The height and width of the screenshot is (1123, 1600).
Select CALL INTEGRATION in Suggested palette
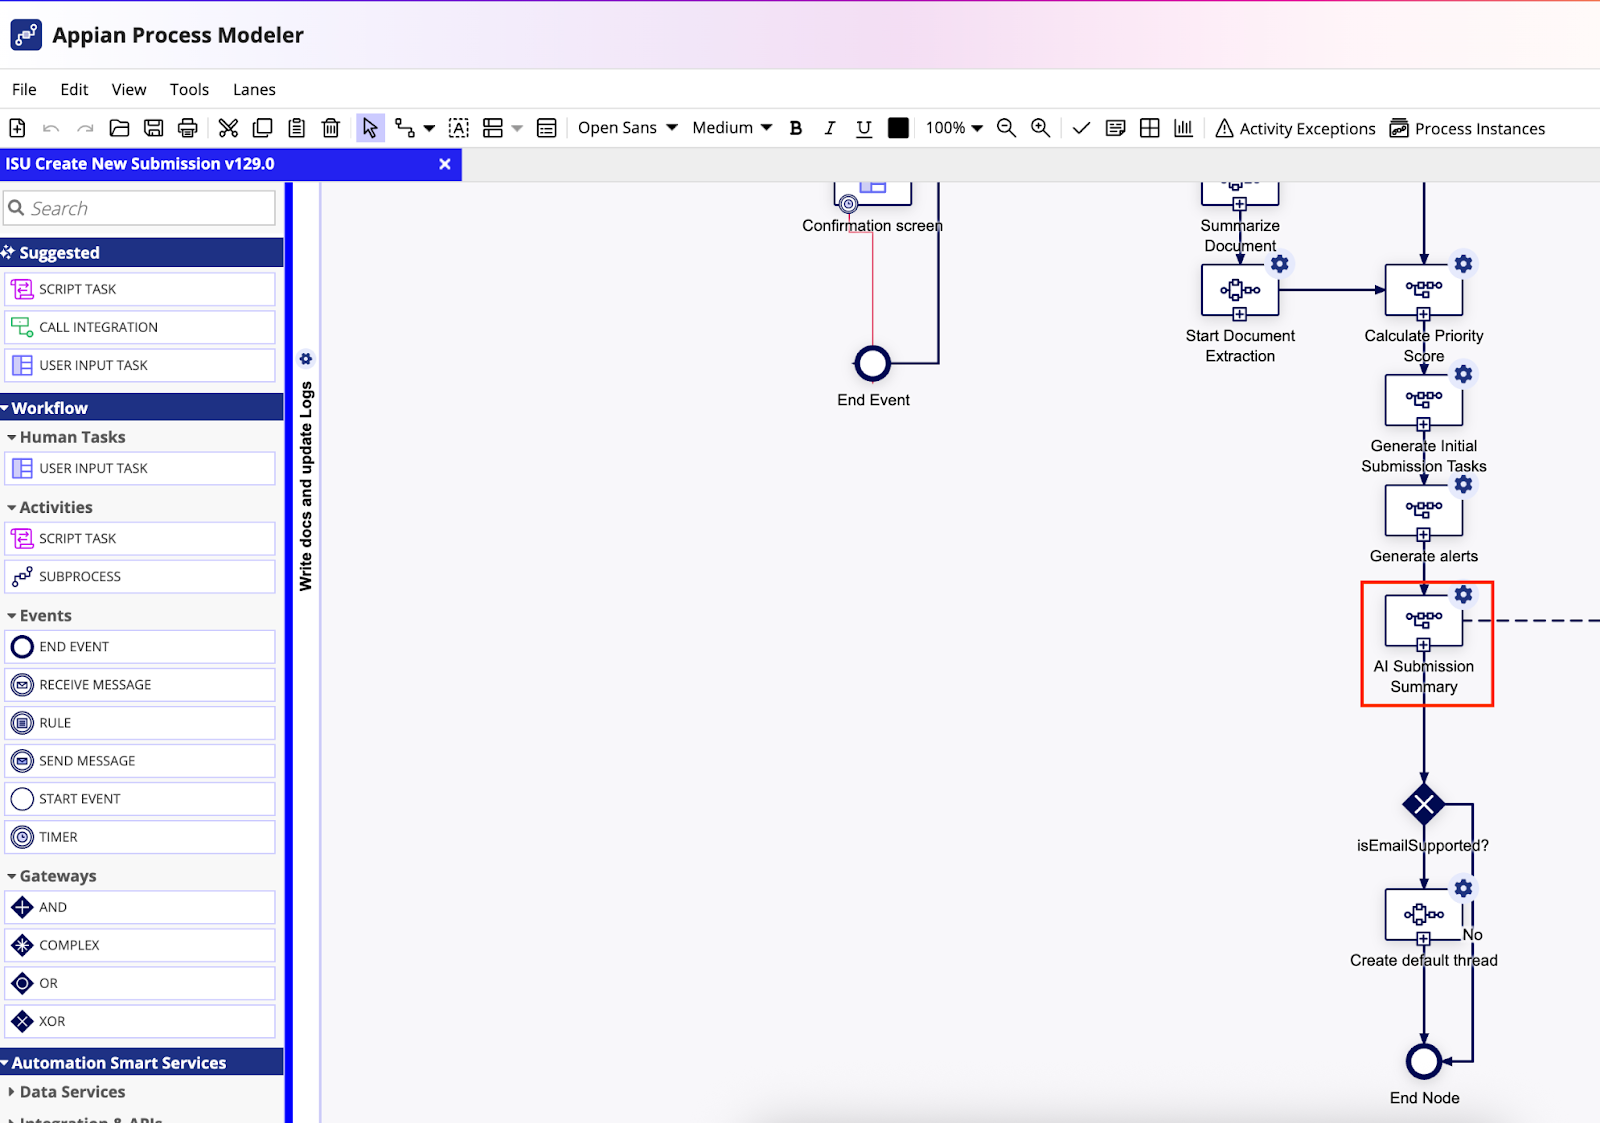[140, 327]
